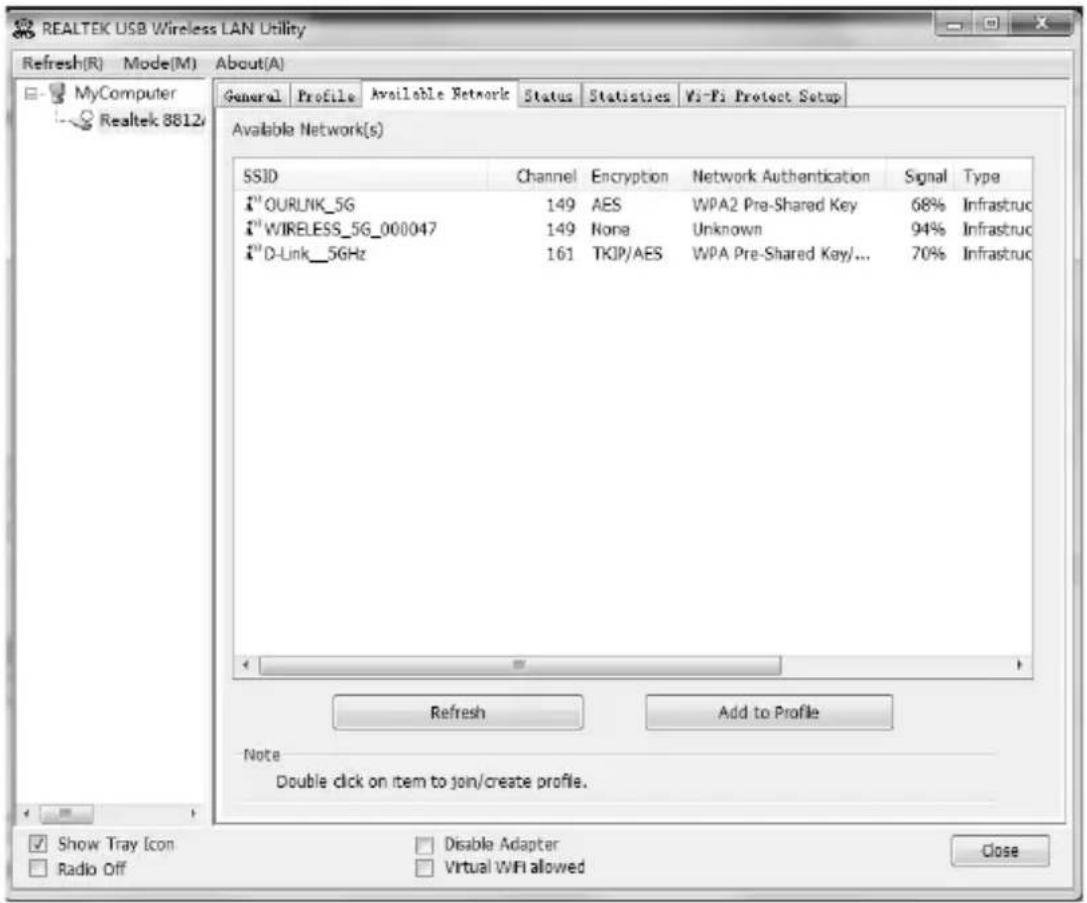Open the Wi-Fi Protect Setup tab
Screen dimensions: 1087x903
pos(763,96)
